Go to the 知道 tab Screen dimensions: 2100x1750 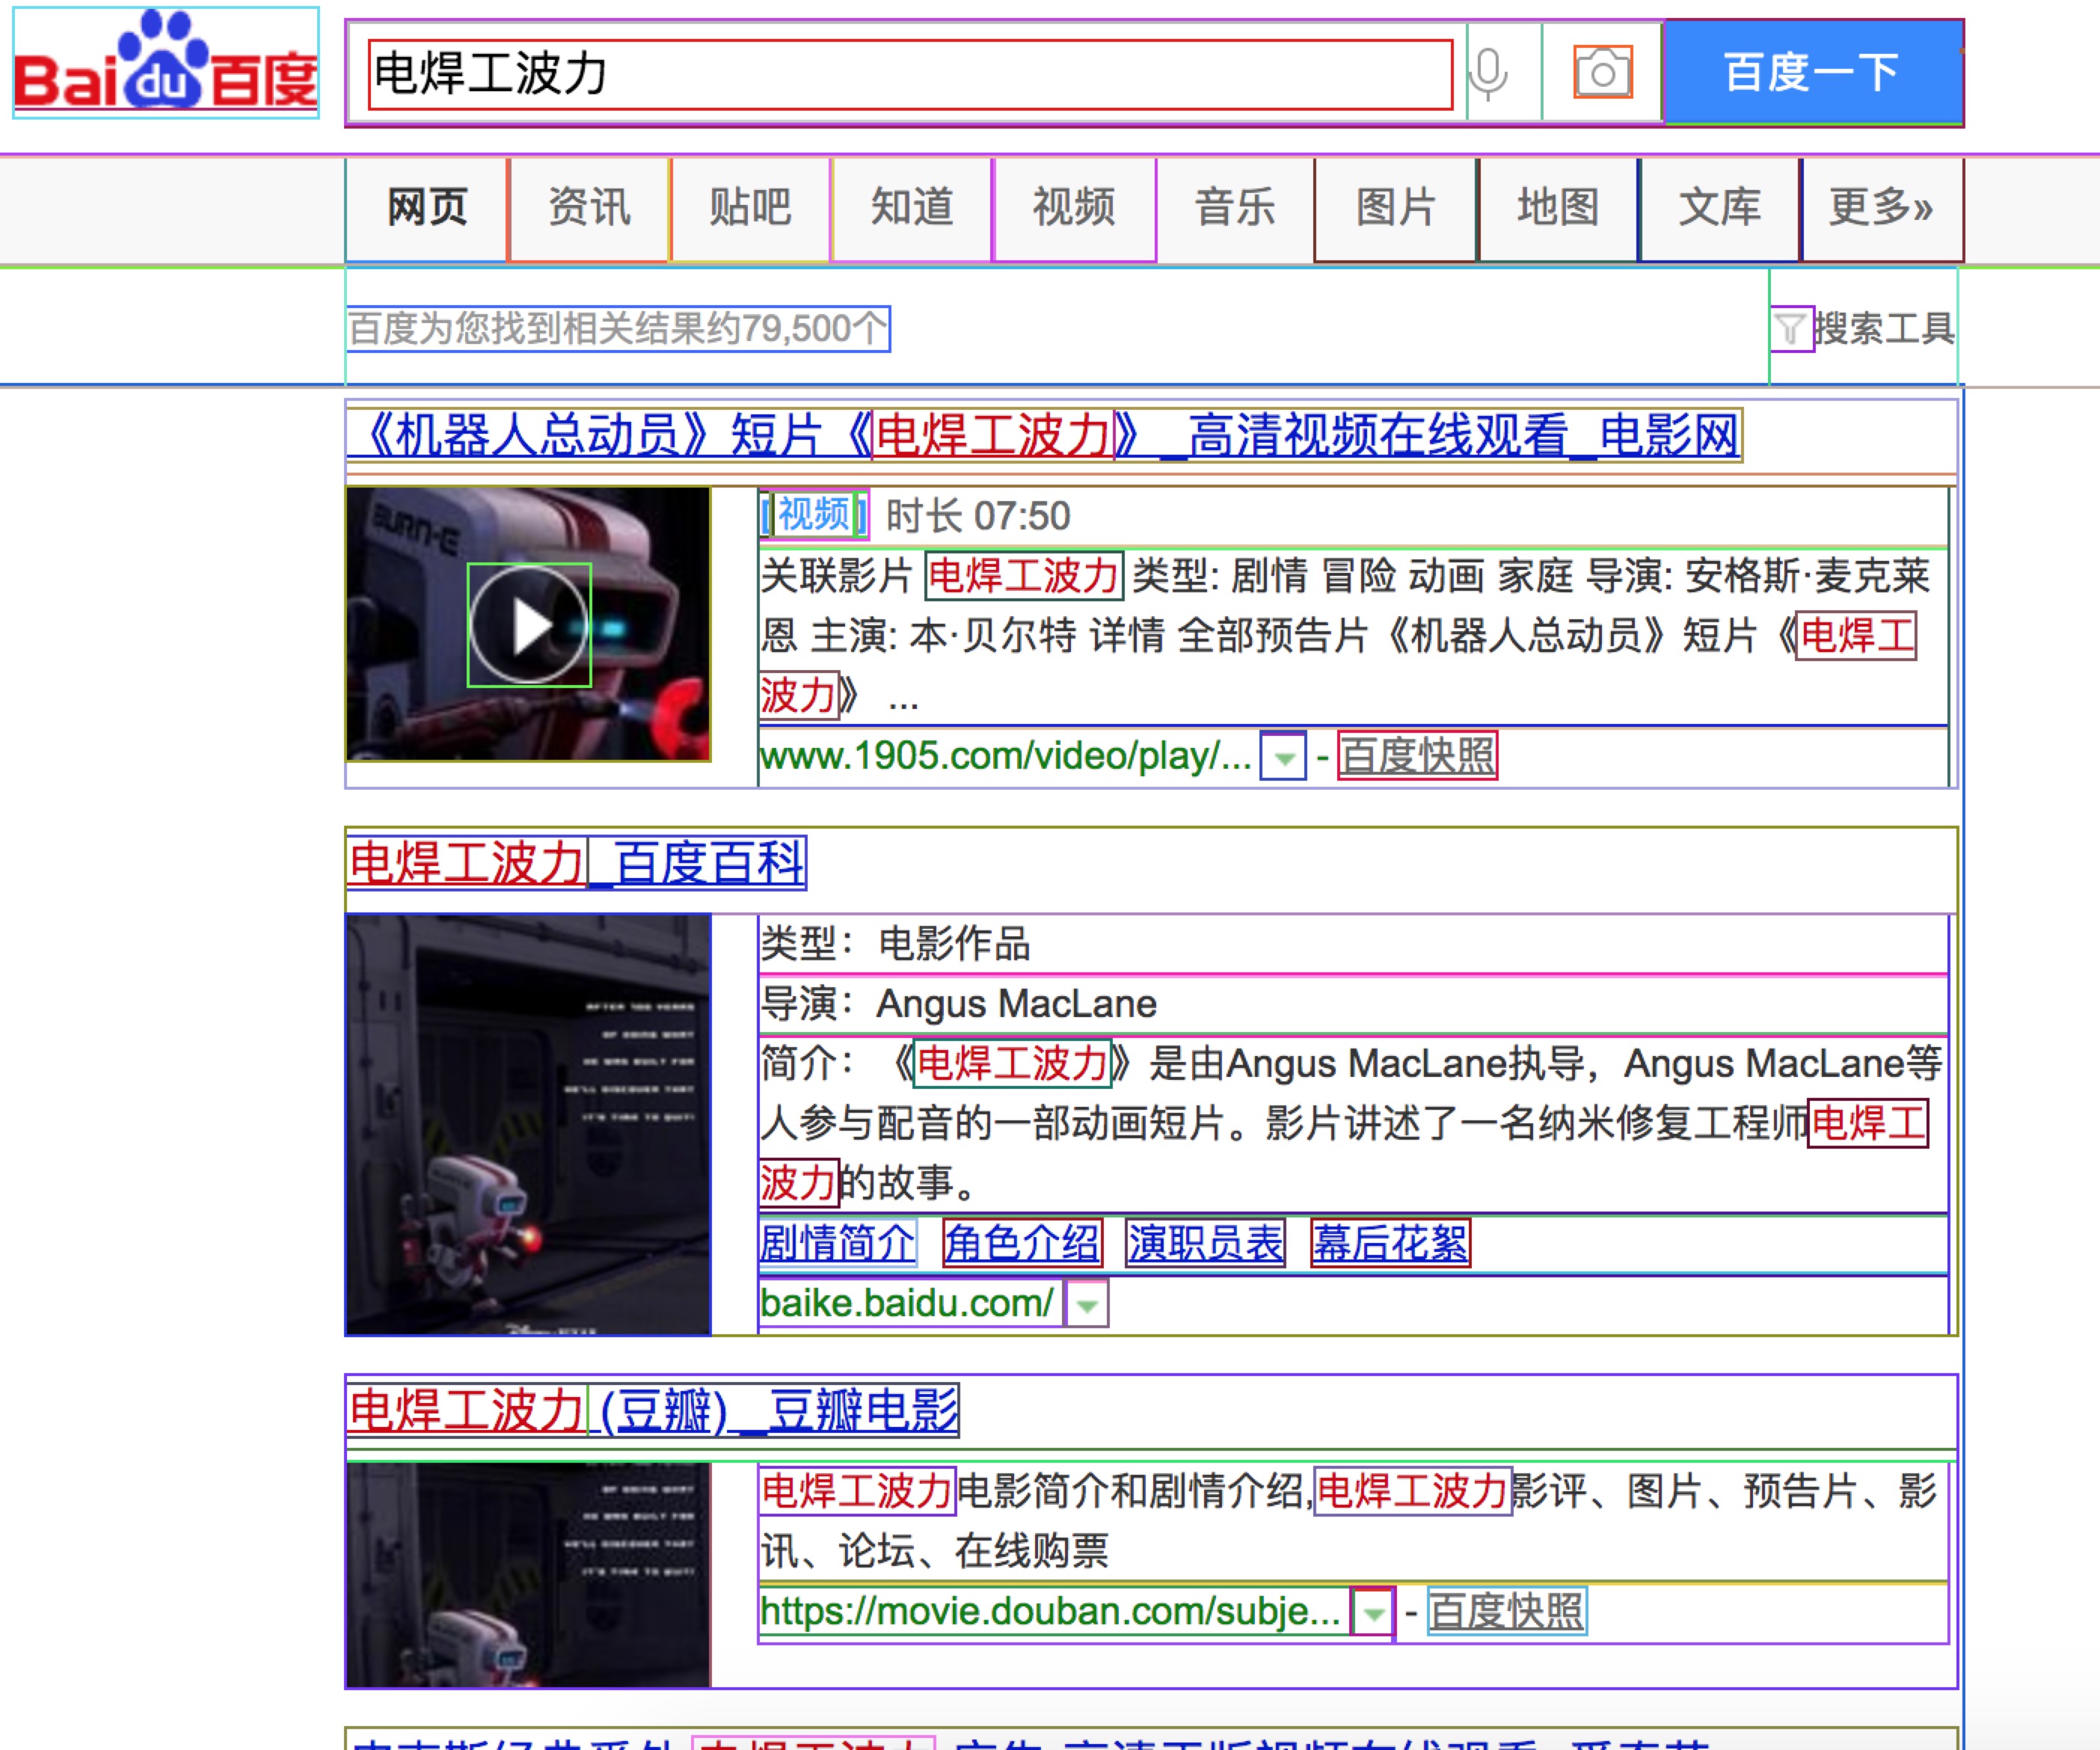[912, 209]
